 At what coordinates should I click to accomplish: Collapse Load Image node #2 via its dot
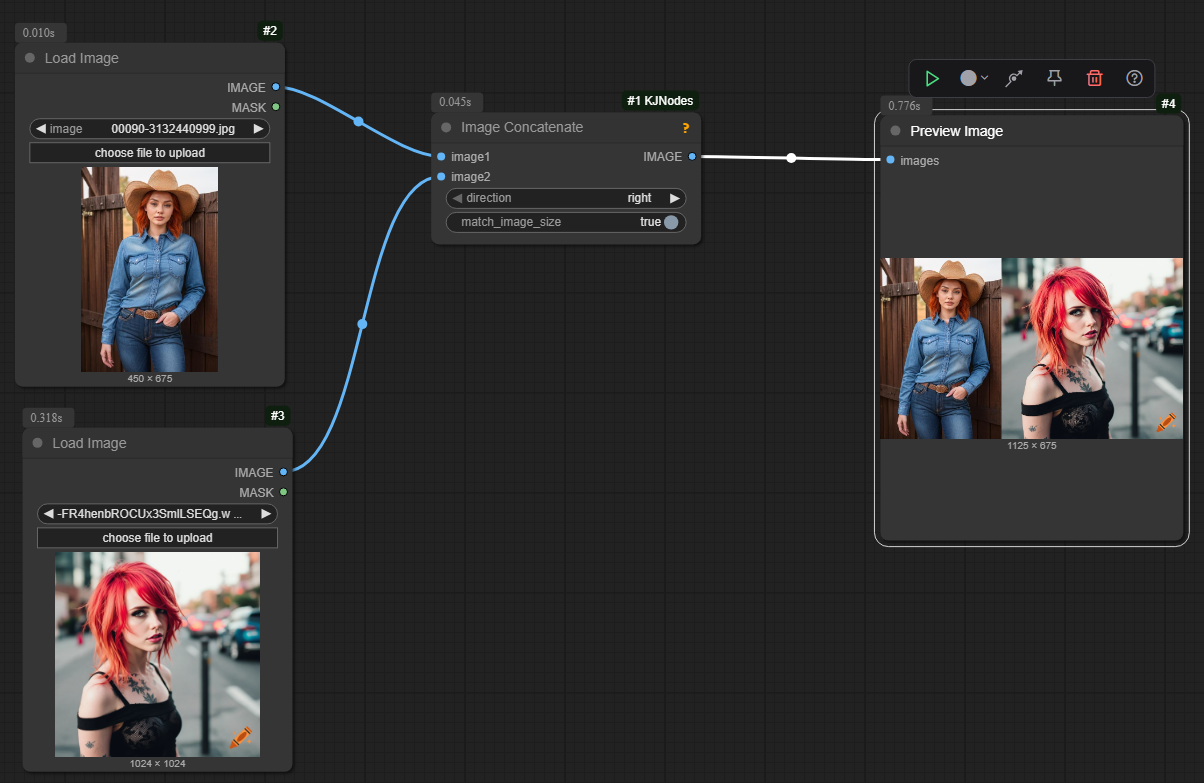coord(30,58)
